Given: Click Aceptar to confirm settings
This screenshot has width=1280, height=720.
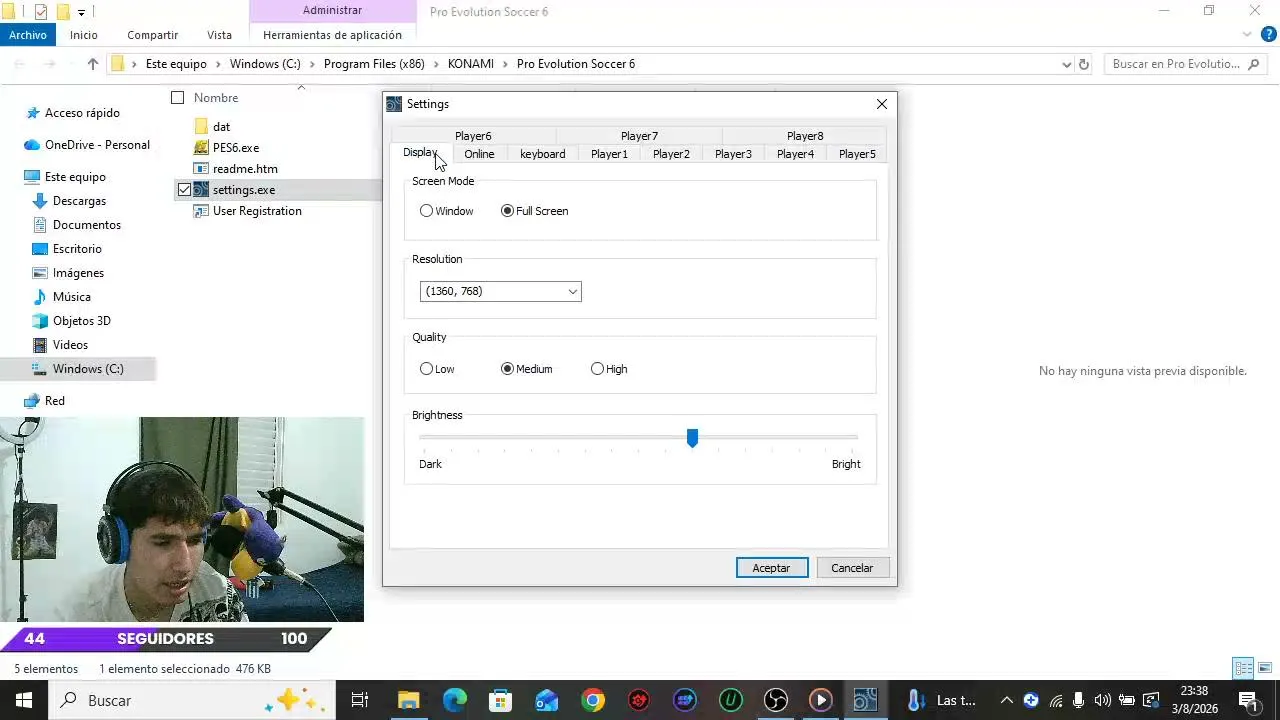Looking at the screenshot, I should point(771,568).
